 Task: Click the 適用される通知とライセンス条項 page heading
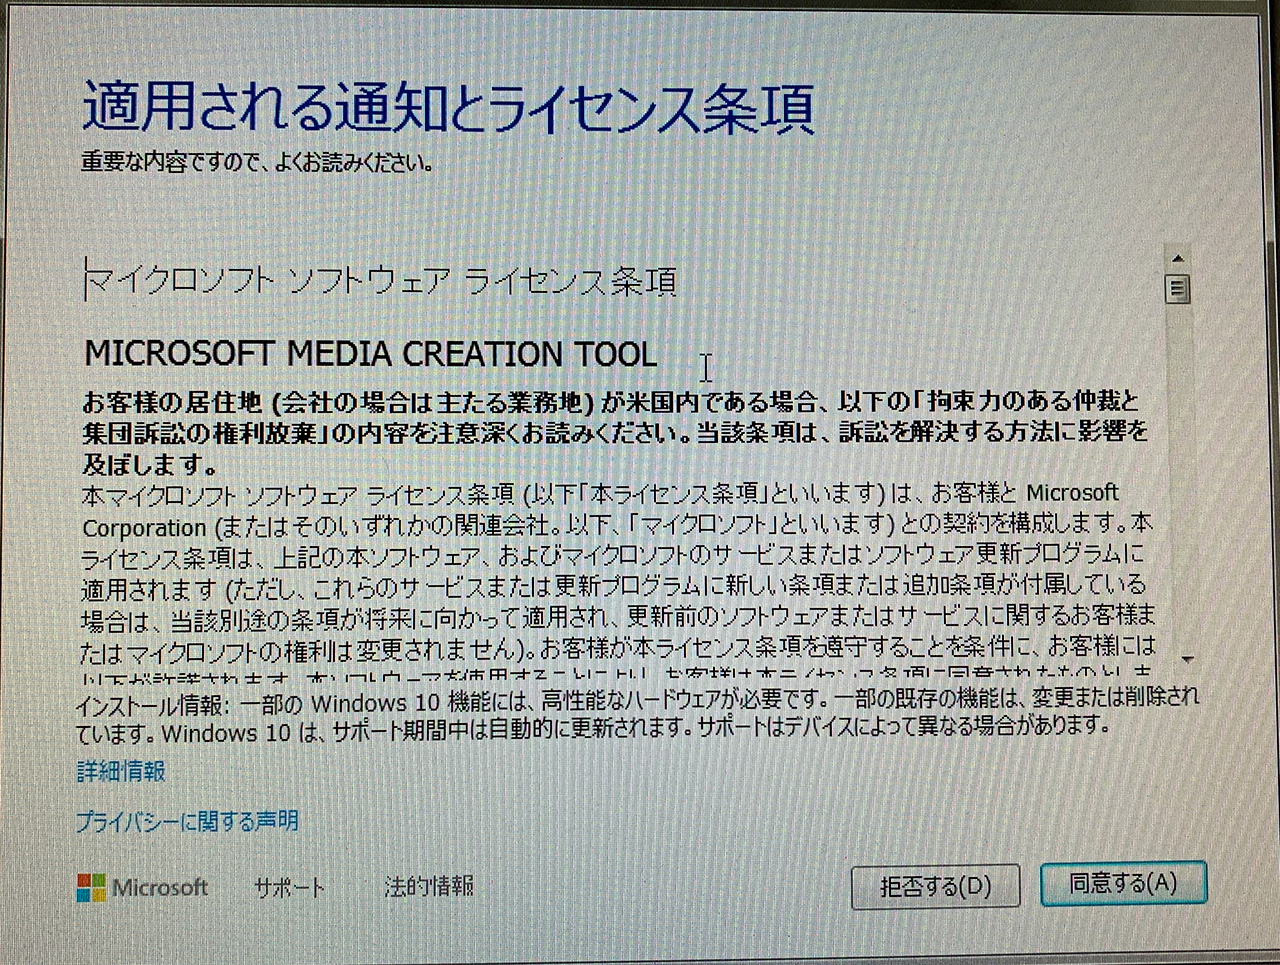coord(448,108)
